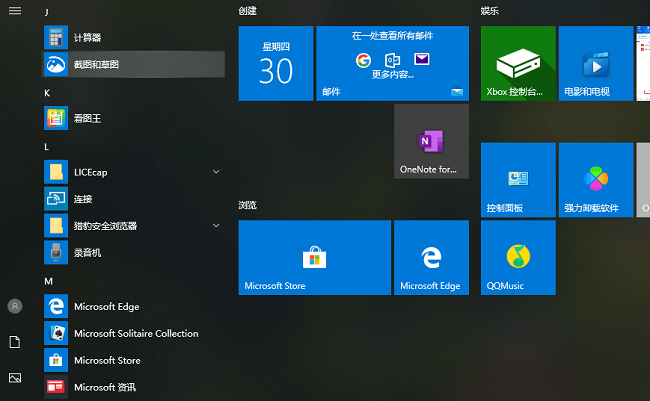Open the Microsoft 资讯 news app icon
The image size is (650, 401).
[x=56, y=387]
